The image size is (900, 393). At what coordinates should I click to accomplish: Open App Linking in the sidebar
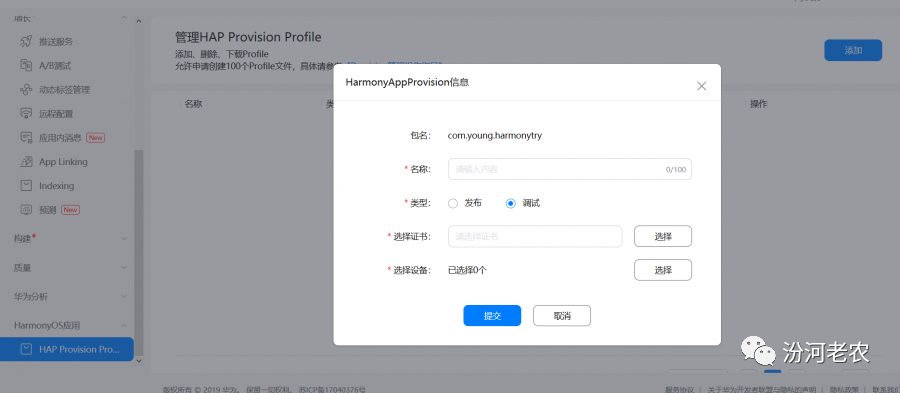(63, 162)
